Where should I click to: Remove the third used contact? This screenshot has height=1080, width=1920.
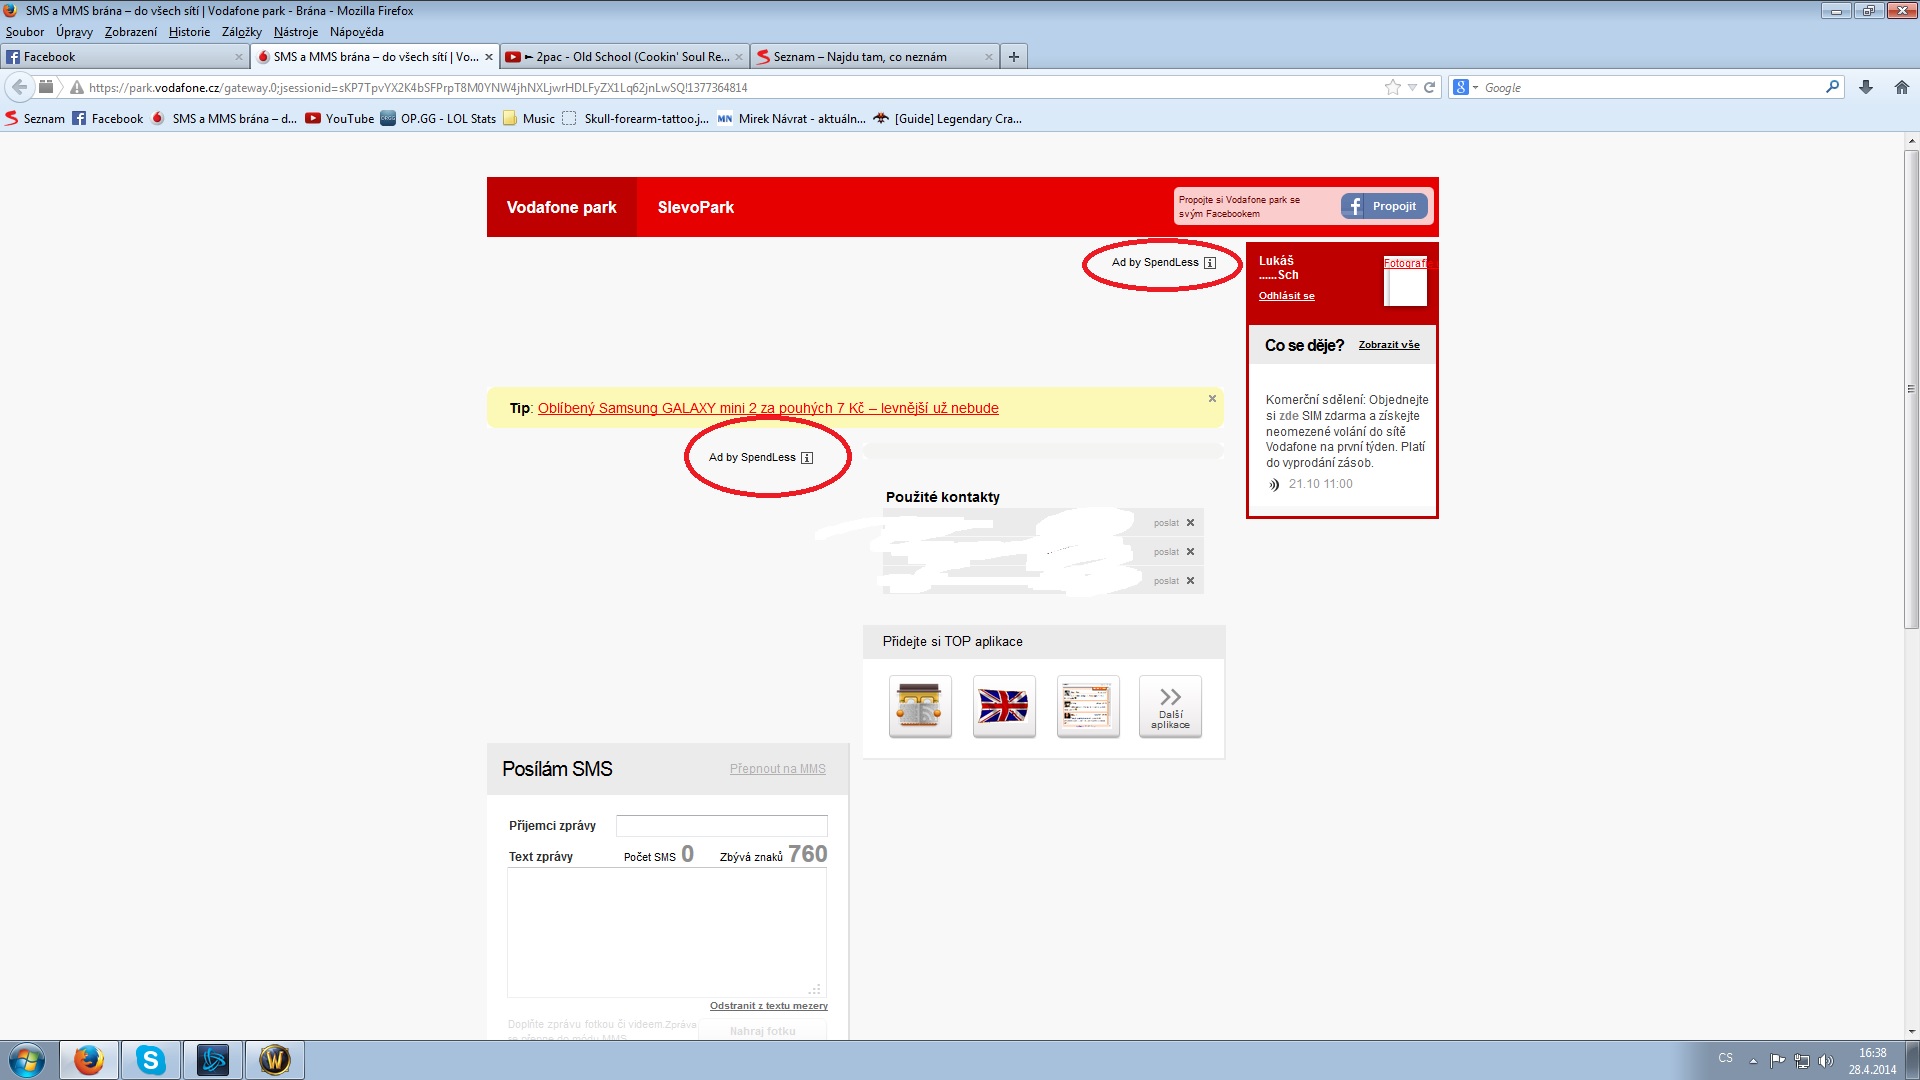click(1190, 581)
